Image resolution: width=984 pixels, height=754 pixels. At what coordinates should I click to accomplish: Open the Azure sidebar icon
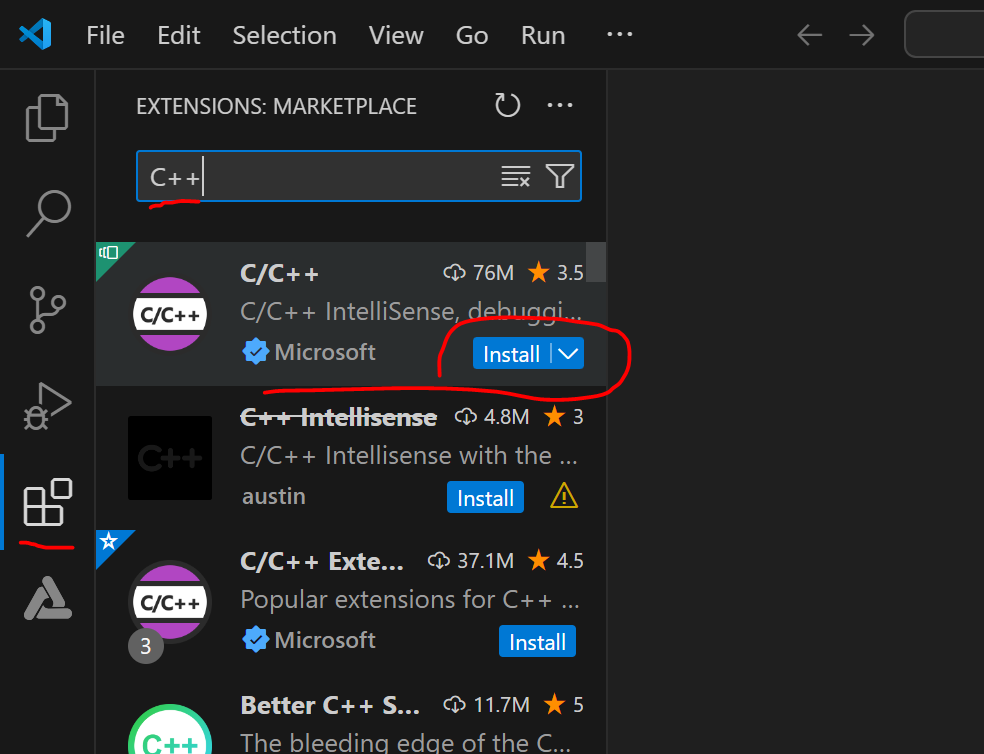pos(46,598)
